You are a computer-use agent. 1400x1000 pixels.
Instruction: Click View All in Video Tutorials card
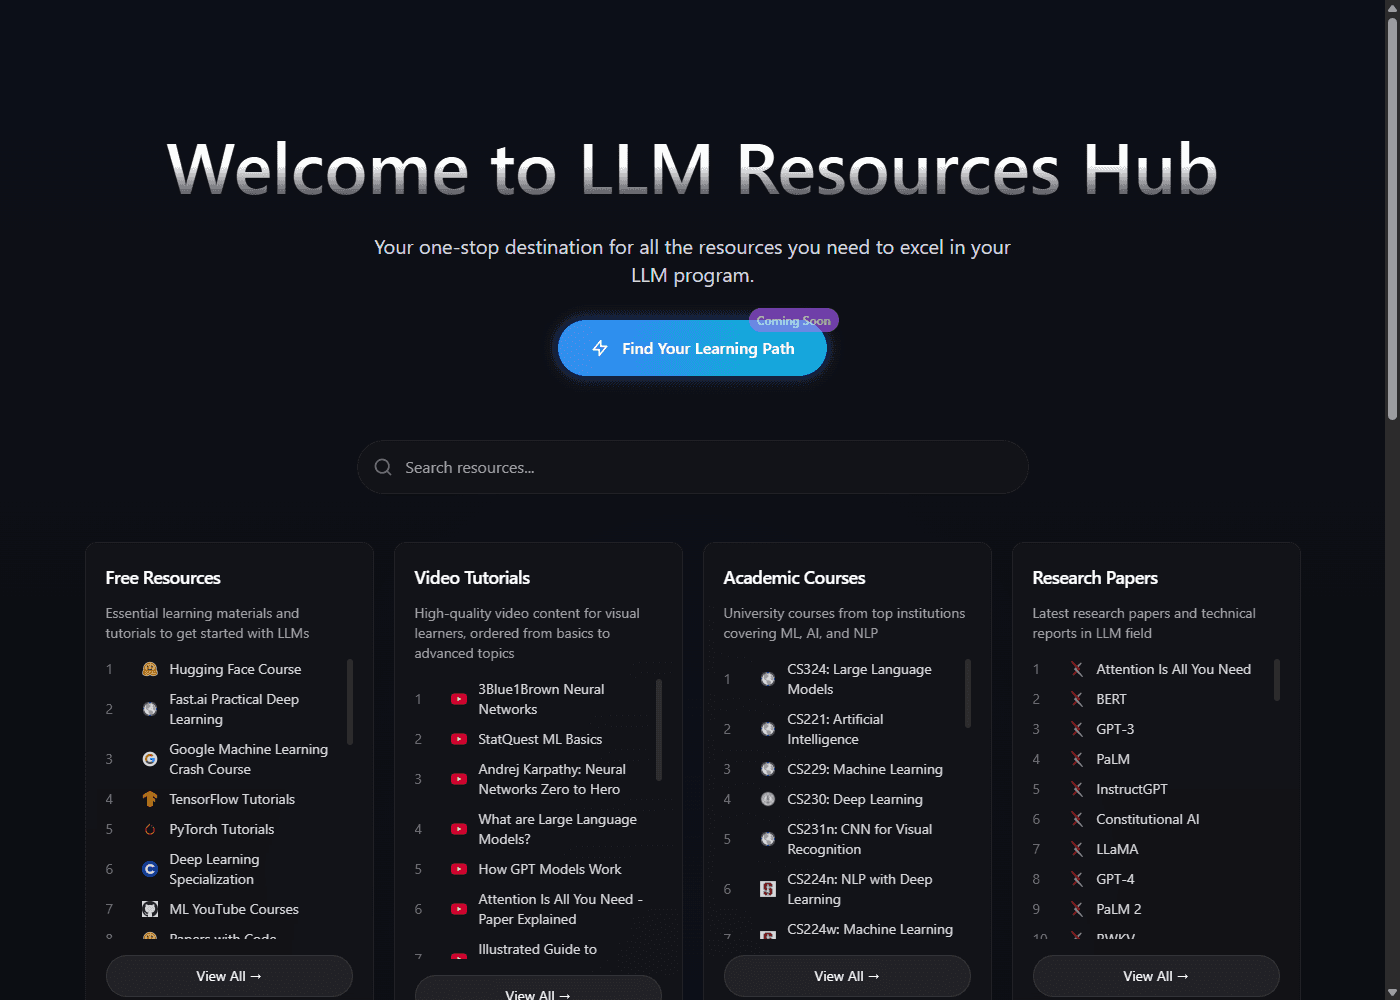(538, 990)
